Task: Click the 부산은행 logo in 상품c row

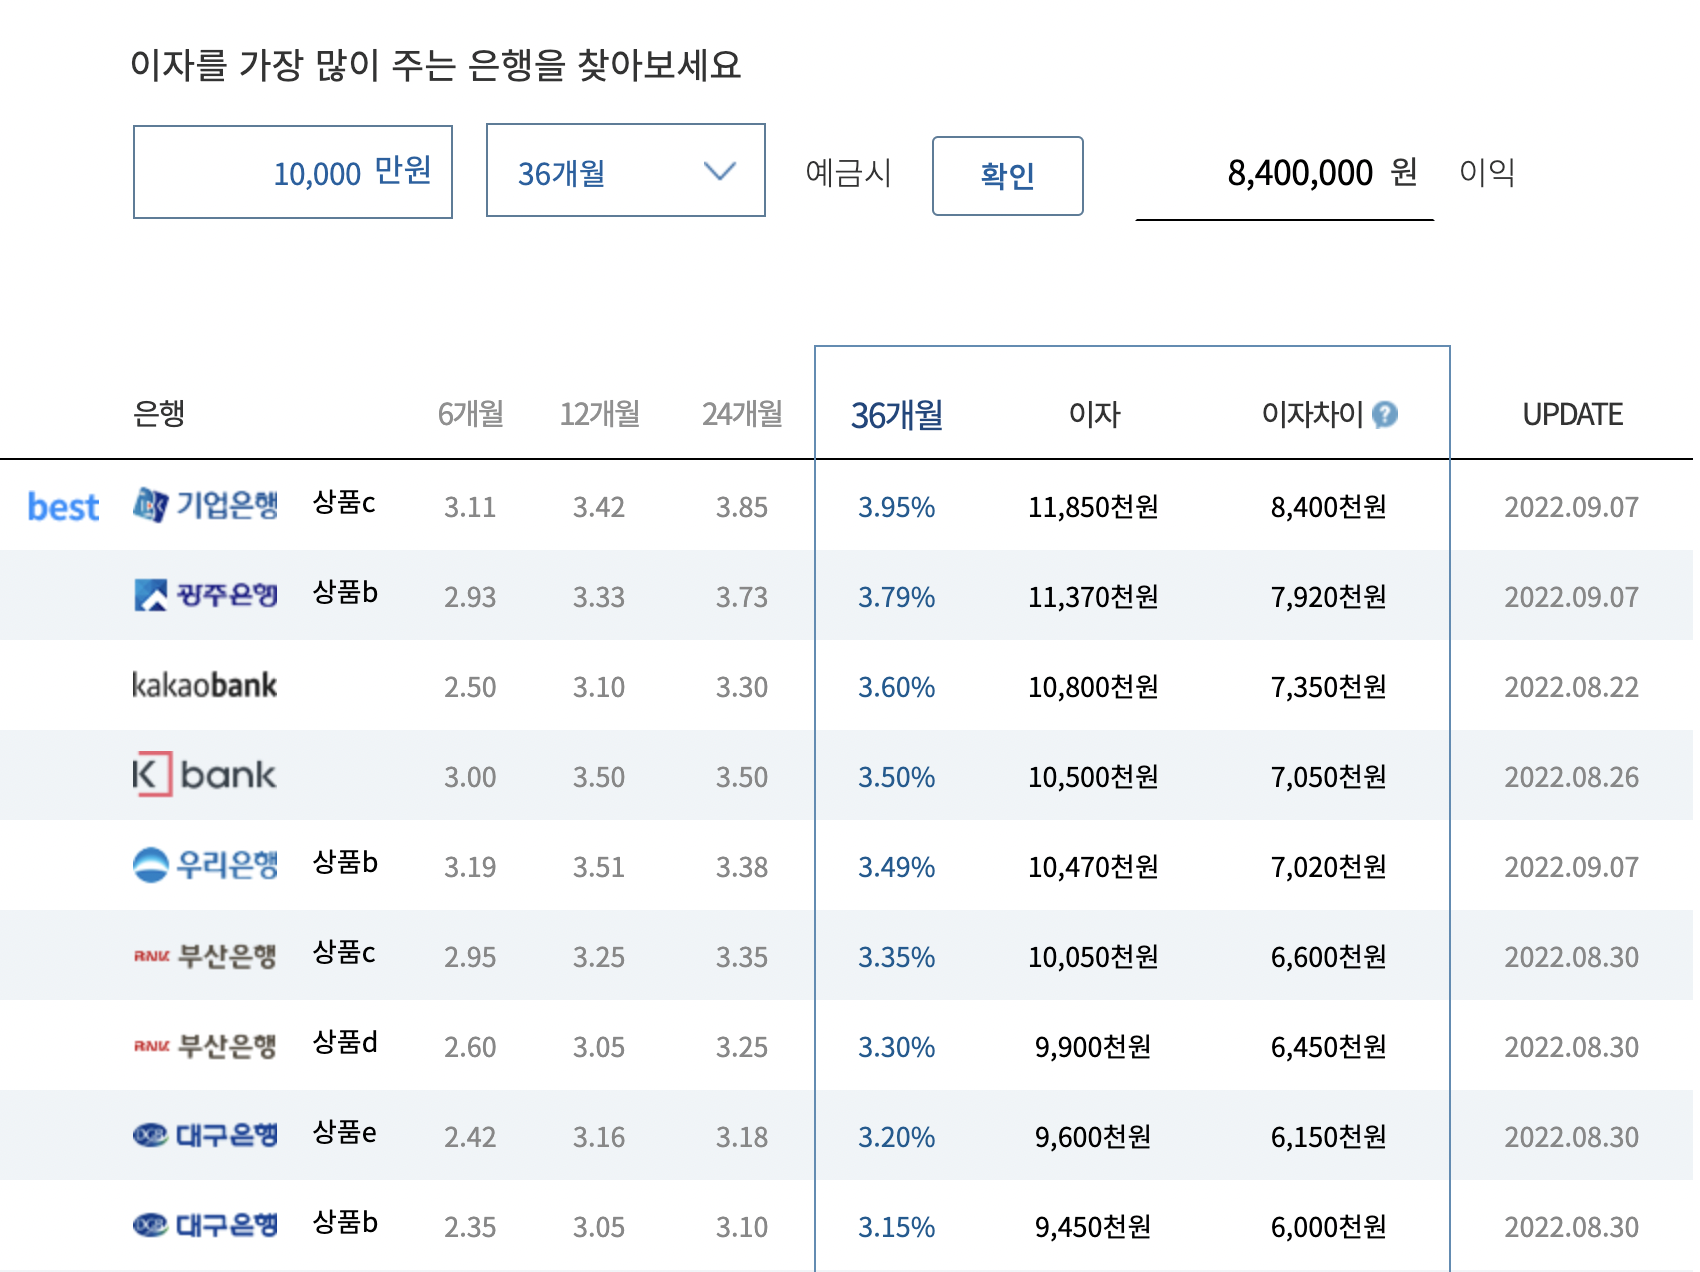Action: click(x=205, y=956)
